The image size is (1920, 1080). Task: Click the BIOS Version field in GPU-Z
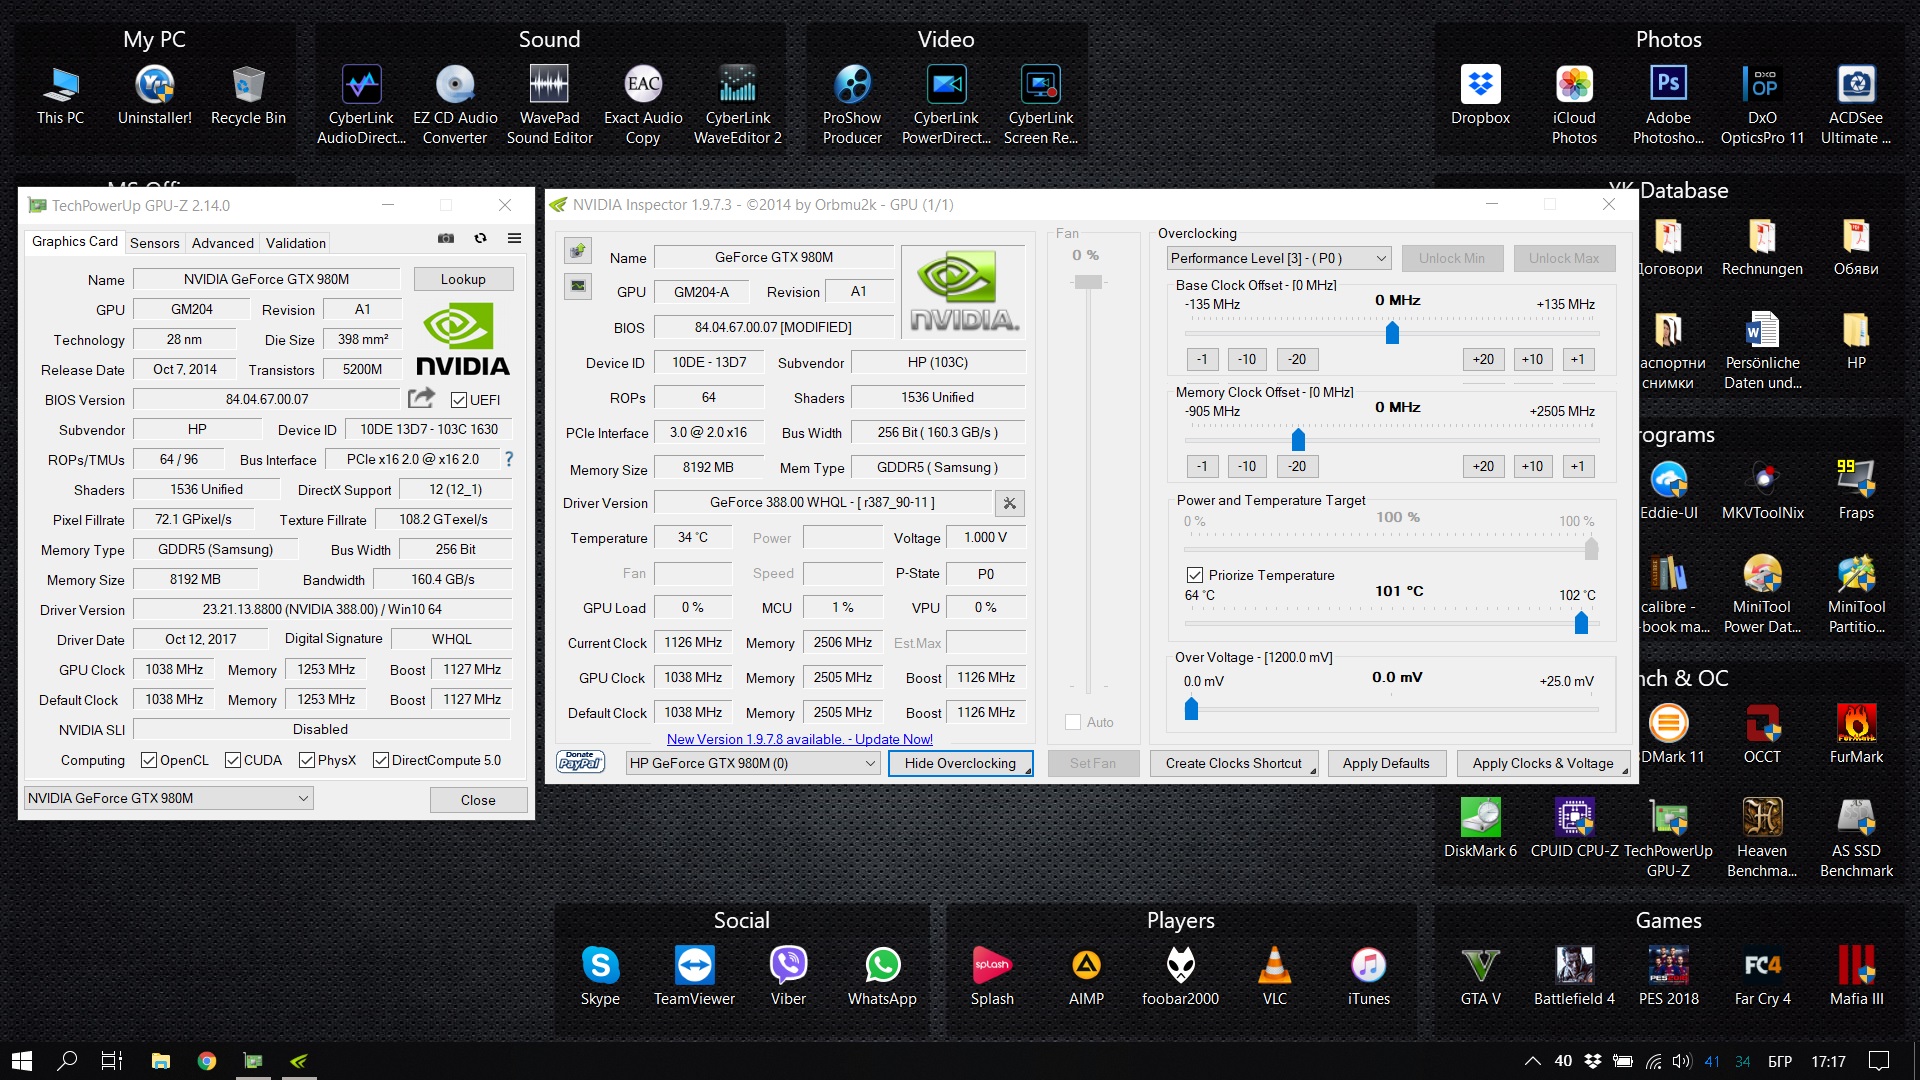coord(267,399)
